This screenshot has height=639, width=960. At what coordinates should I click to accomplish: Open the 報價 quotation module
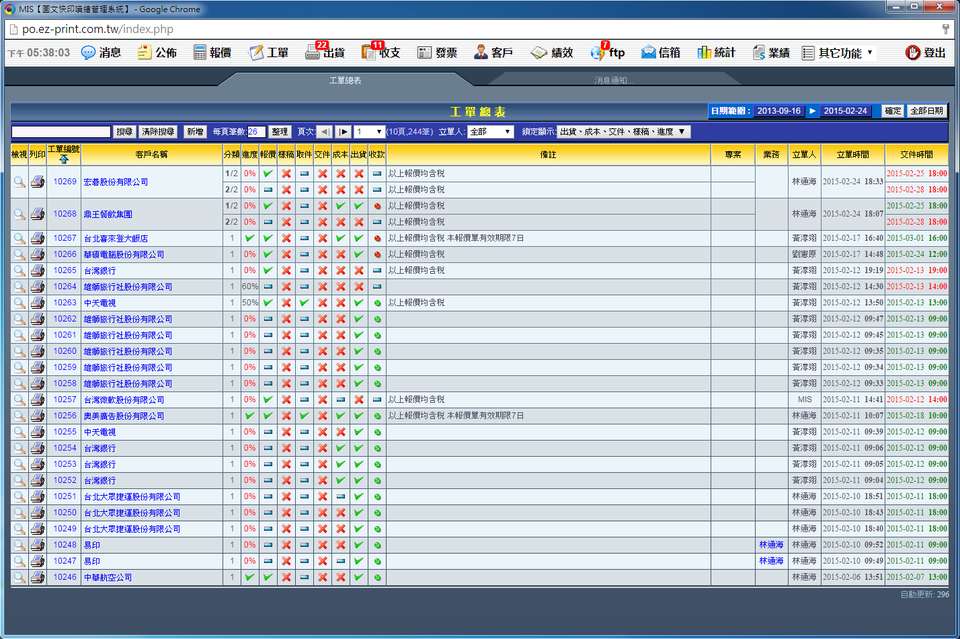click(x=200, y=52)
